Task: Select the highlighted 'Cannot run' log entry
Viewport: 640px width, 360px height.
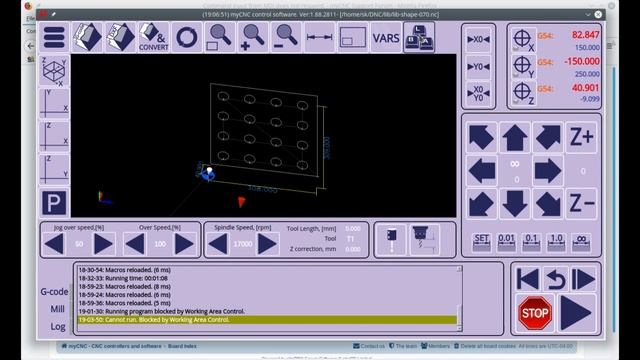Action: [x=267, y=320]
